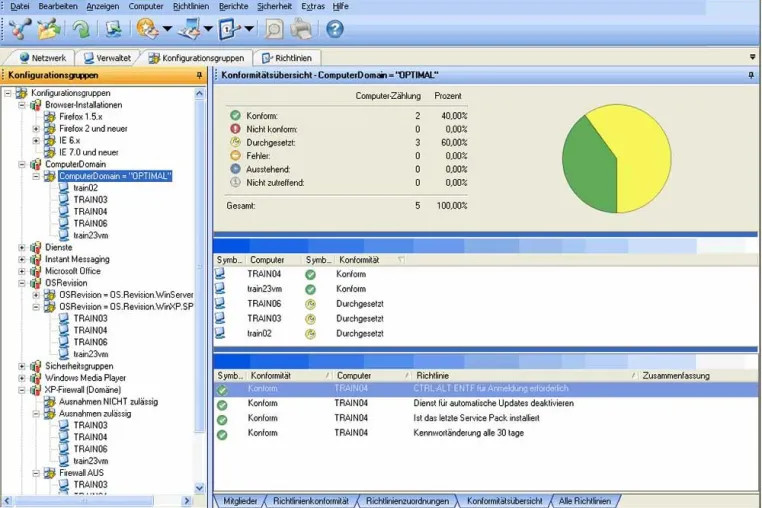The width and height of the screenshot is (762, 508).
Task: Open the Richtlinienkonformität bottom tab
Action: pos(311,501)
